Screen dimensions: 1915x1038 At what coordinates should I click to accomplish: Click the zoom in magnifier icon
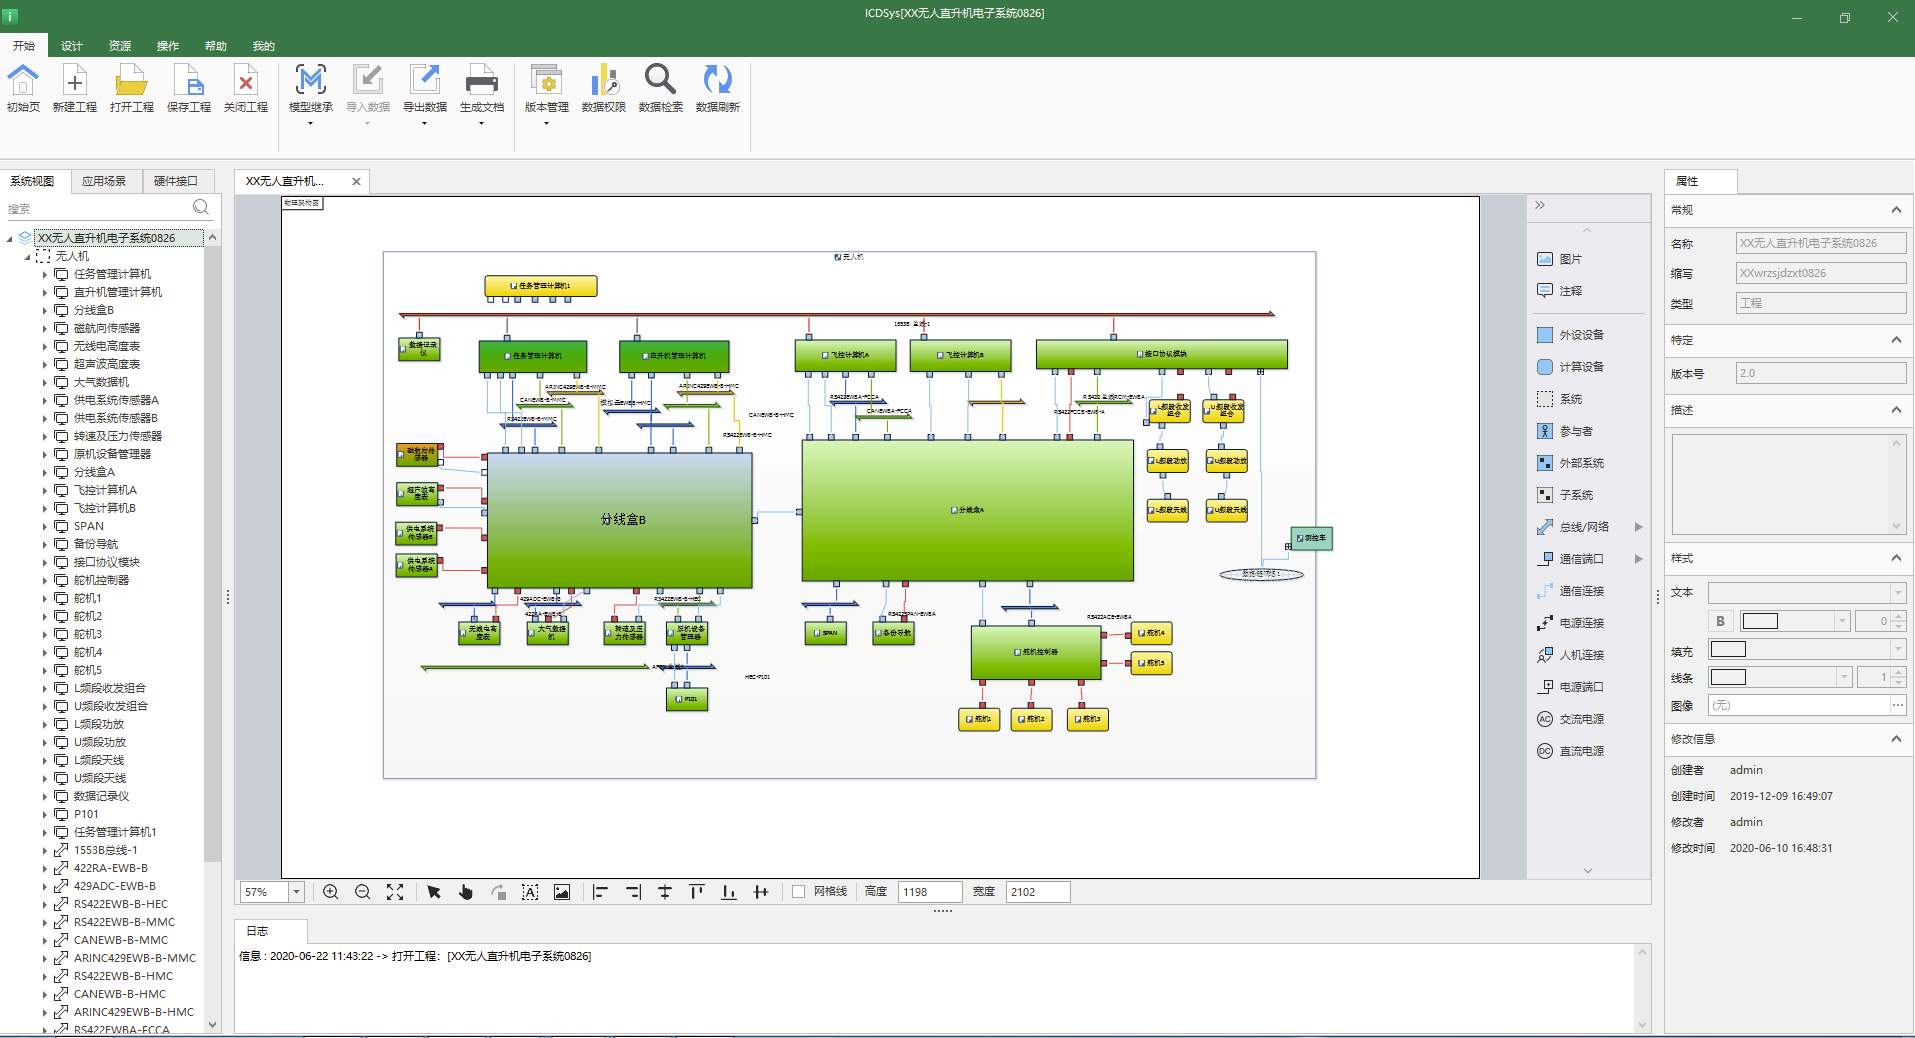331,892
